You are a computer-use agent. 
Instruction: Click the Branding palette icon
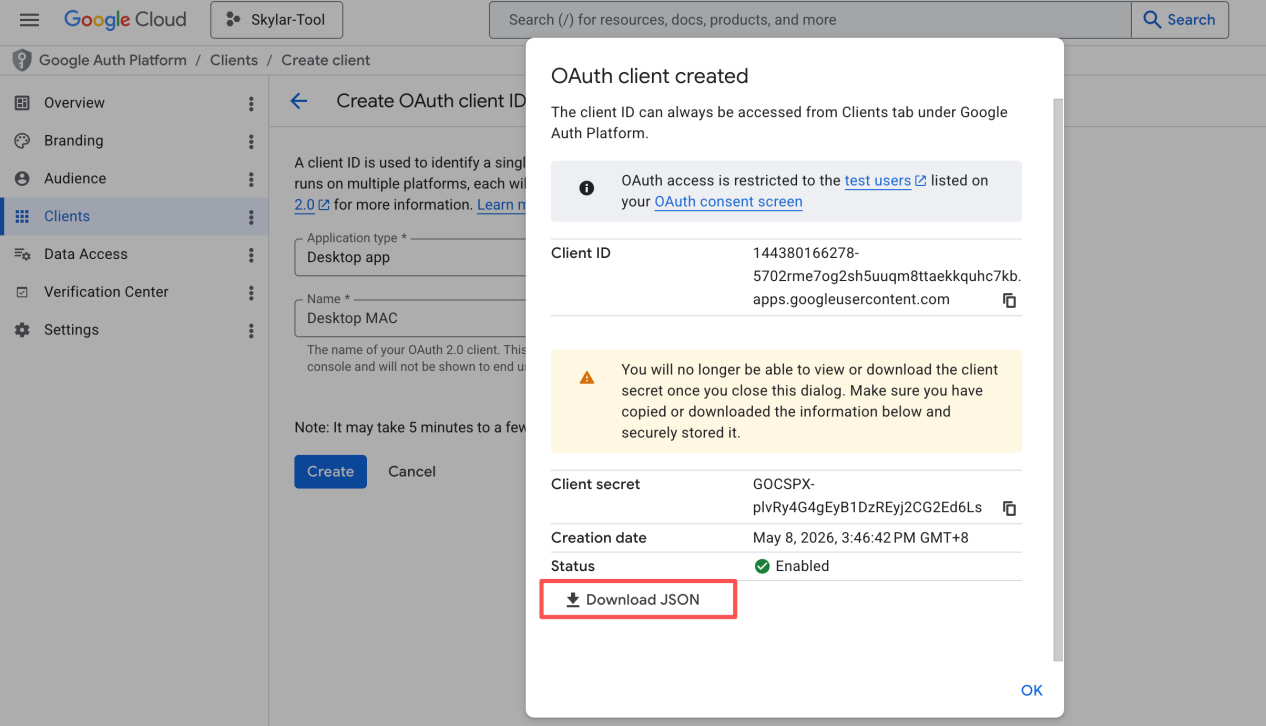point(22,141)
